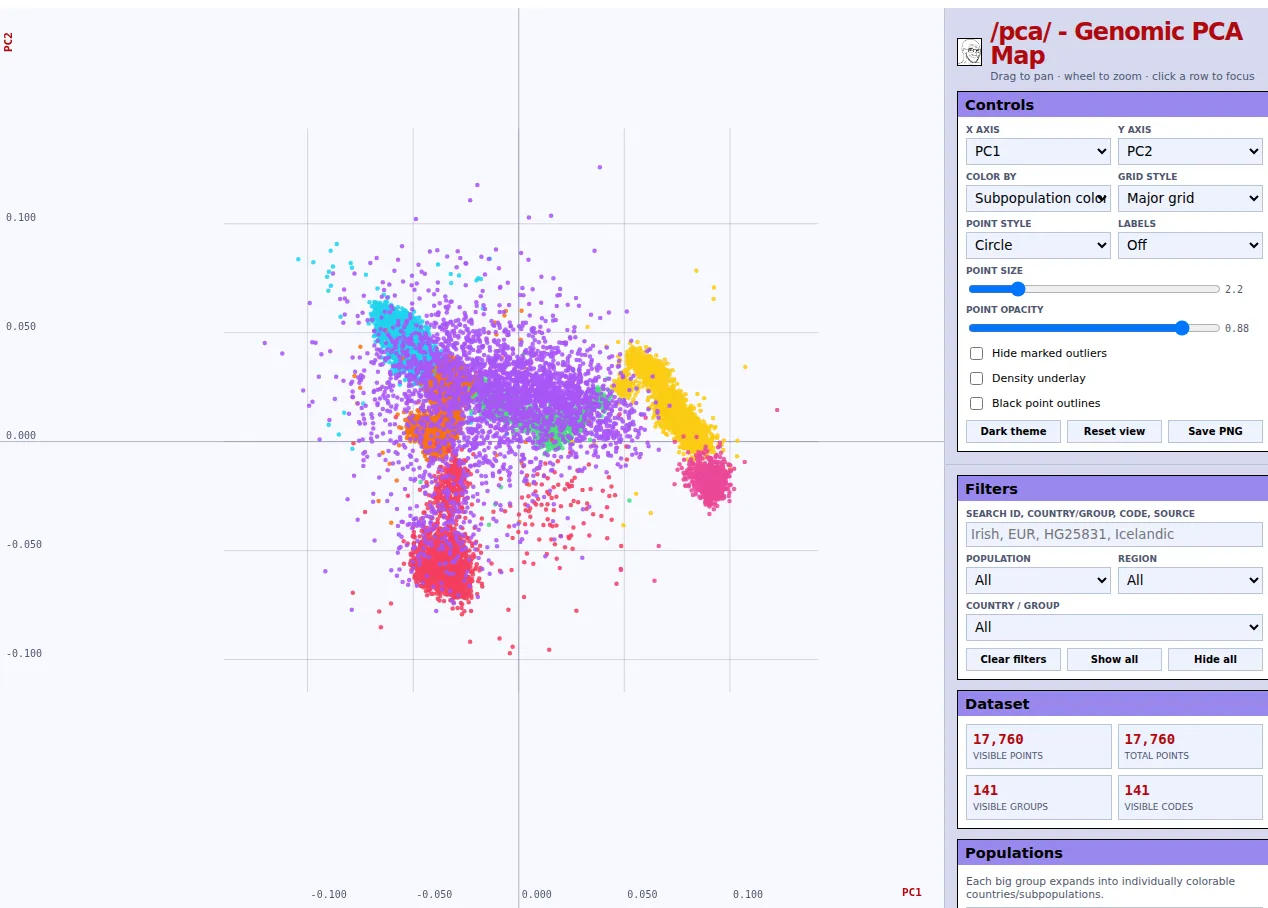Adjust the Point Opacity slider

1094,328
